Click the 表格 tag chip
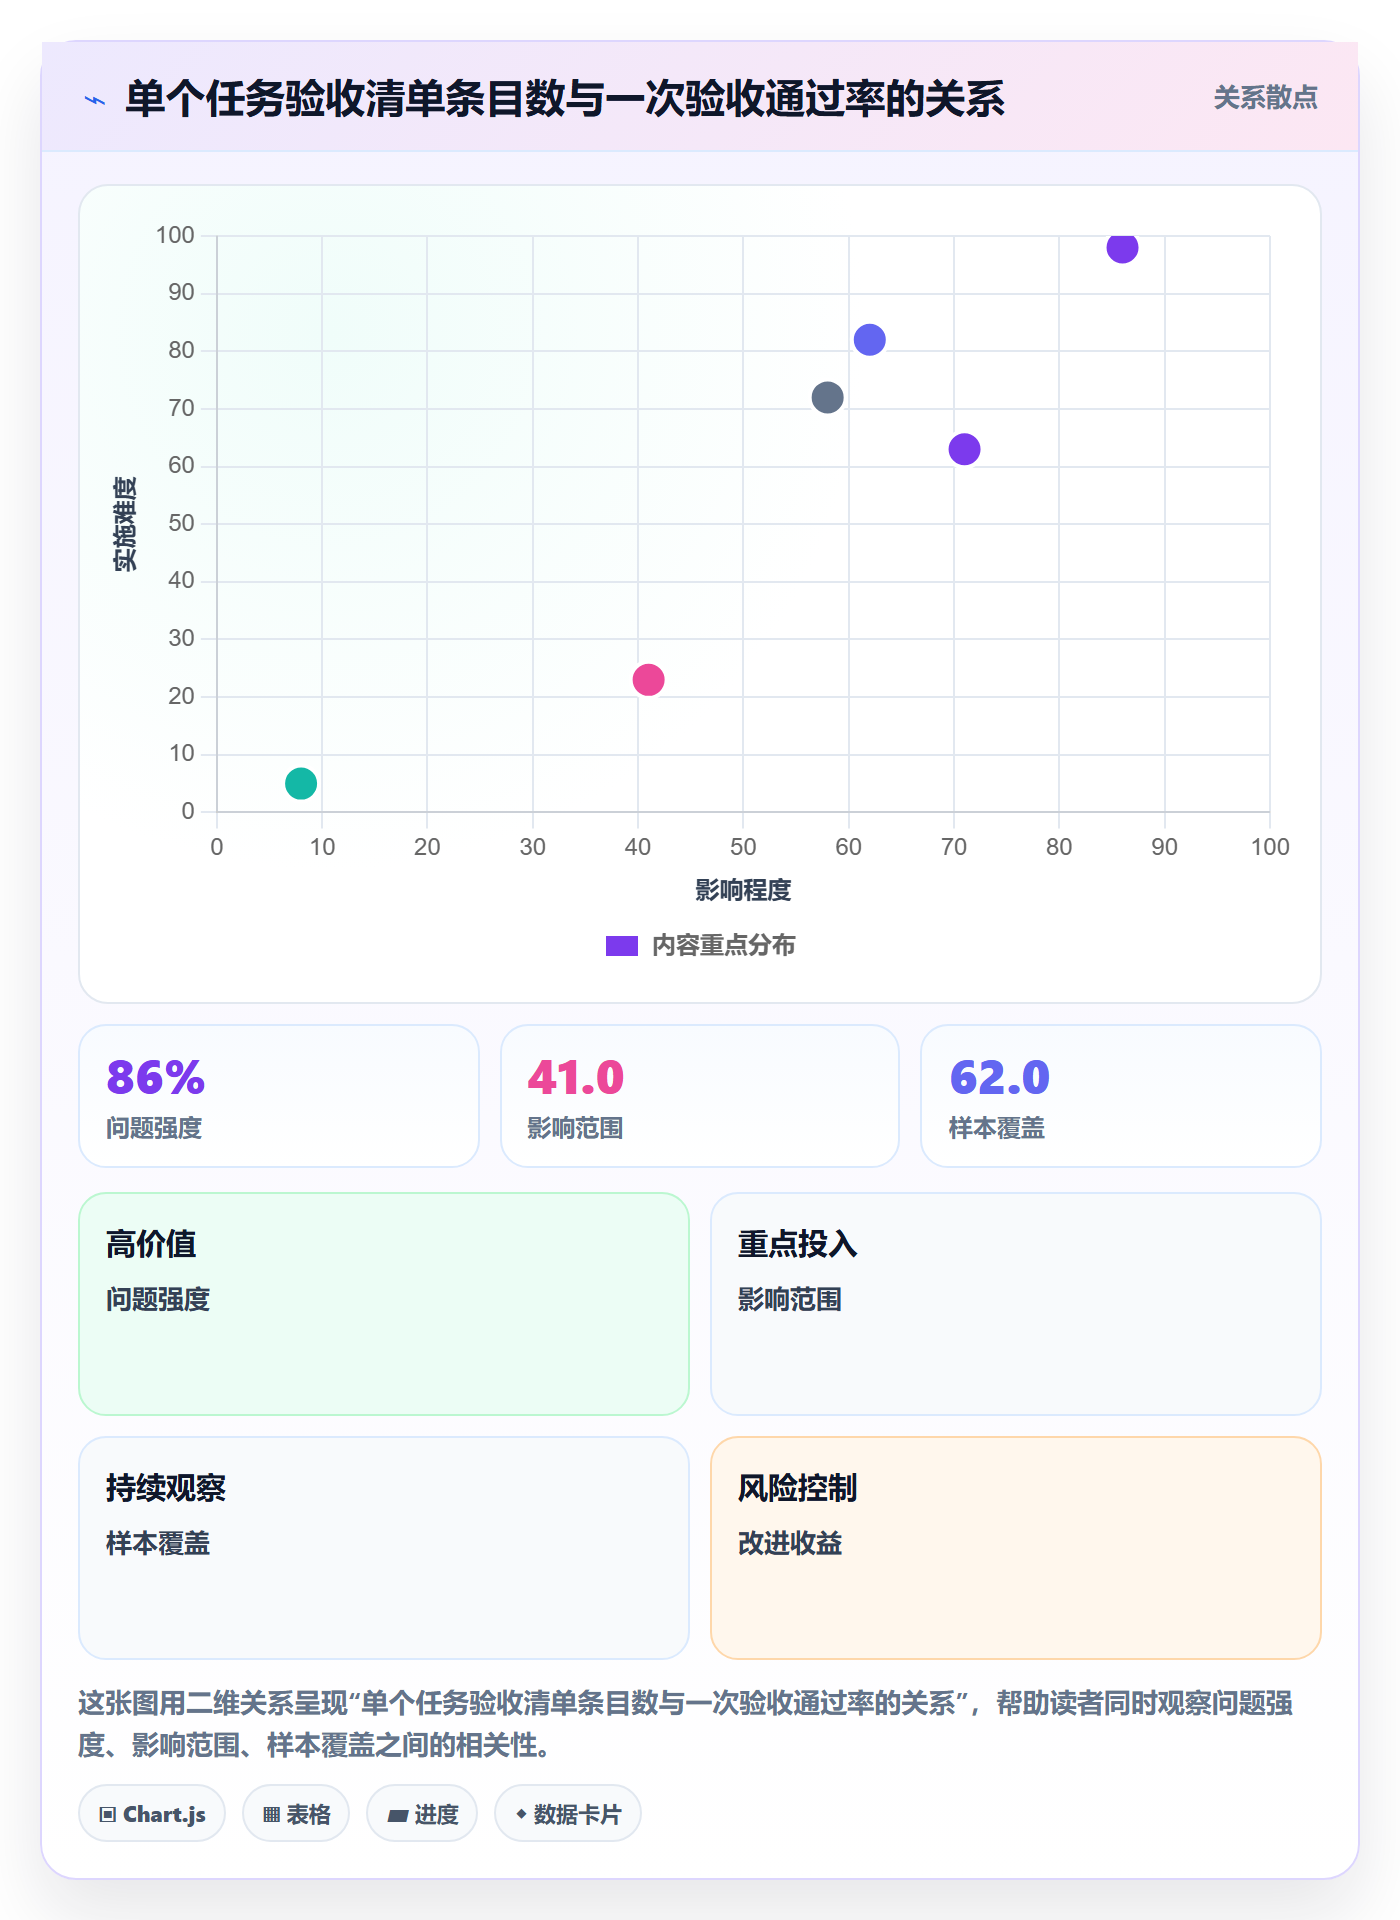Viewport: 1400px width, 1920px height. click(296, 1814)
